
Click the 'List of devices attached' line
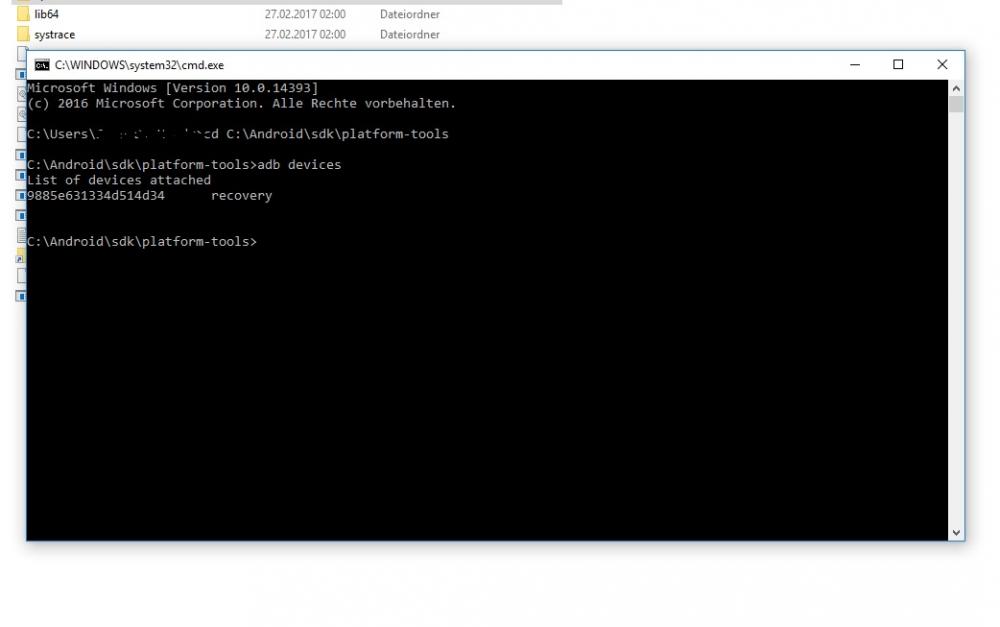pyautogui.click(x=119, y=180)
